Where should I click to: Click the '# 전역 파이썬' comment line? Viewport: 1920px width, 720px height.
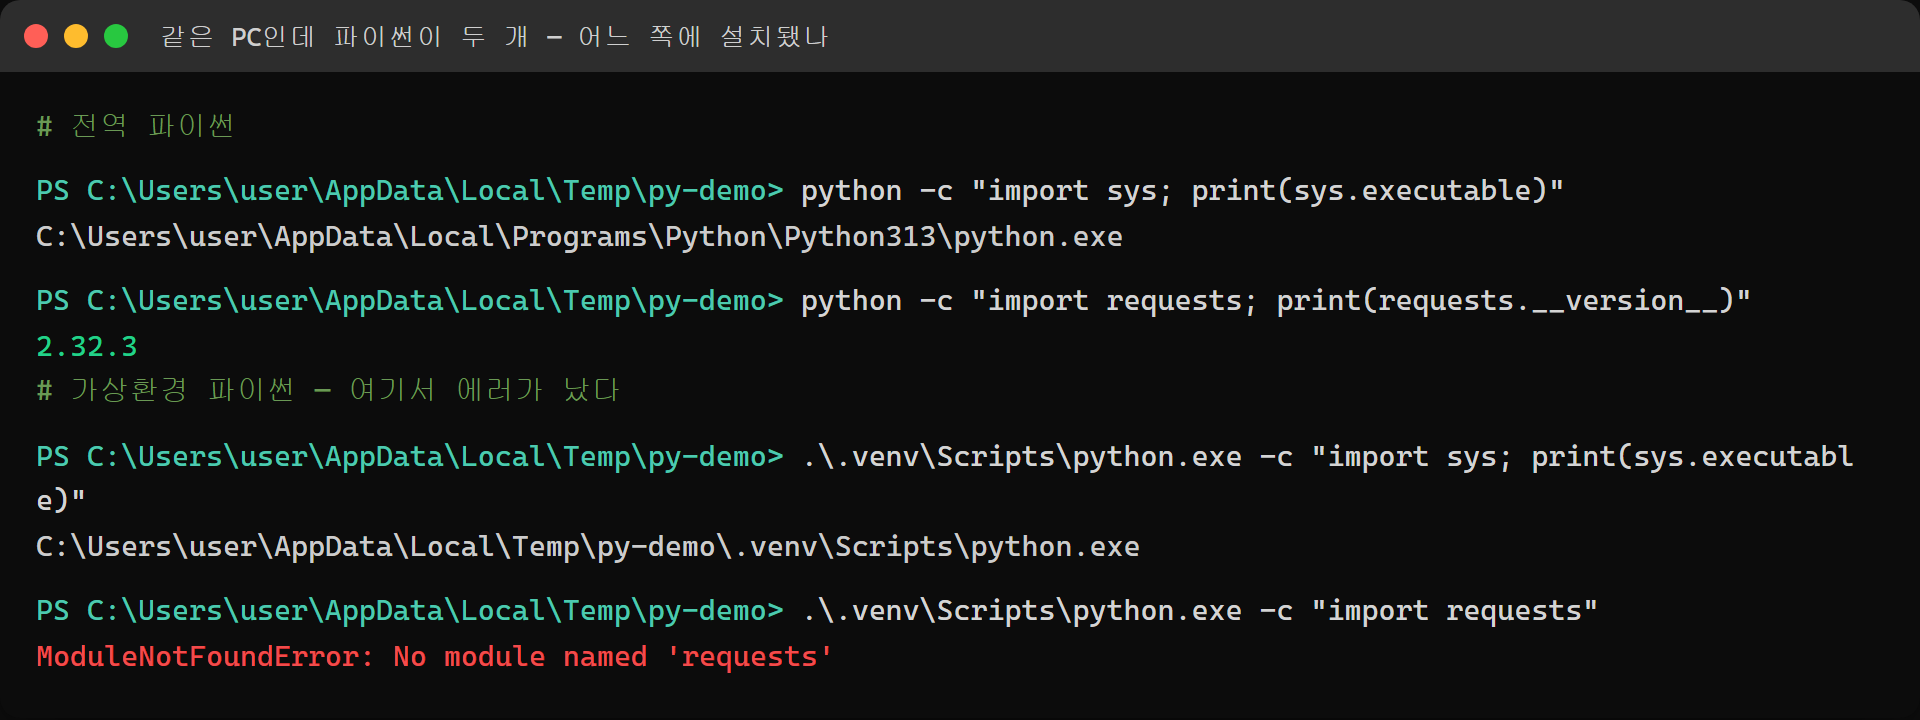135,126
